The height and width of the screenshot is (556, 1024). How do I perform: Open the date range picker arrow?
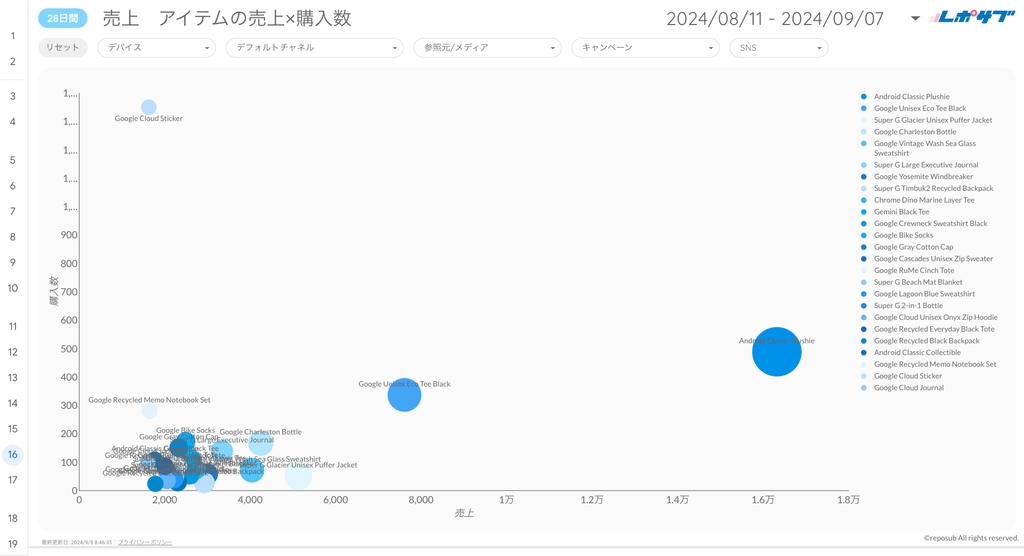[915, 19]
